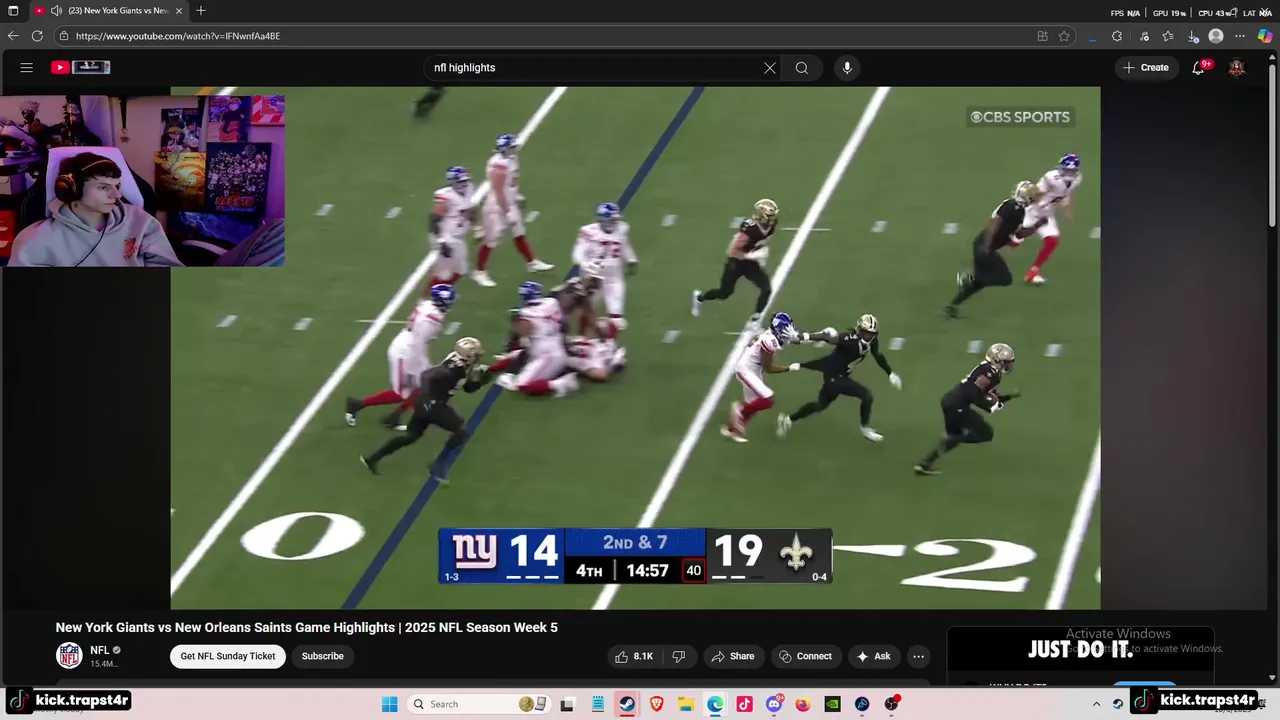
Task: Open Brave browser from the taskbar
Action: 657,704
